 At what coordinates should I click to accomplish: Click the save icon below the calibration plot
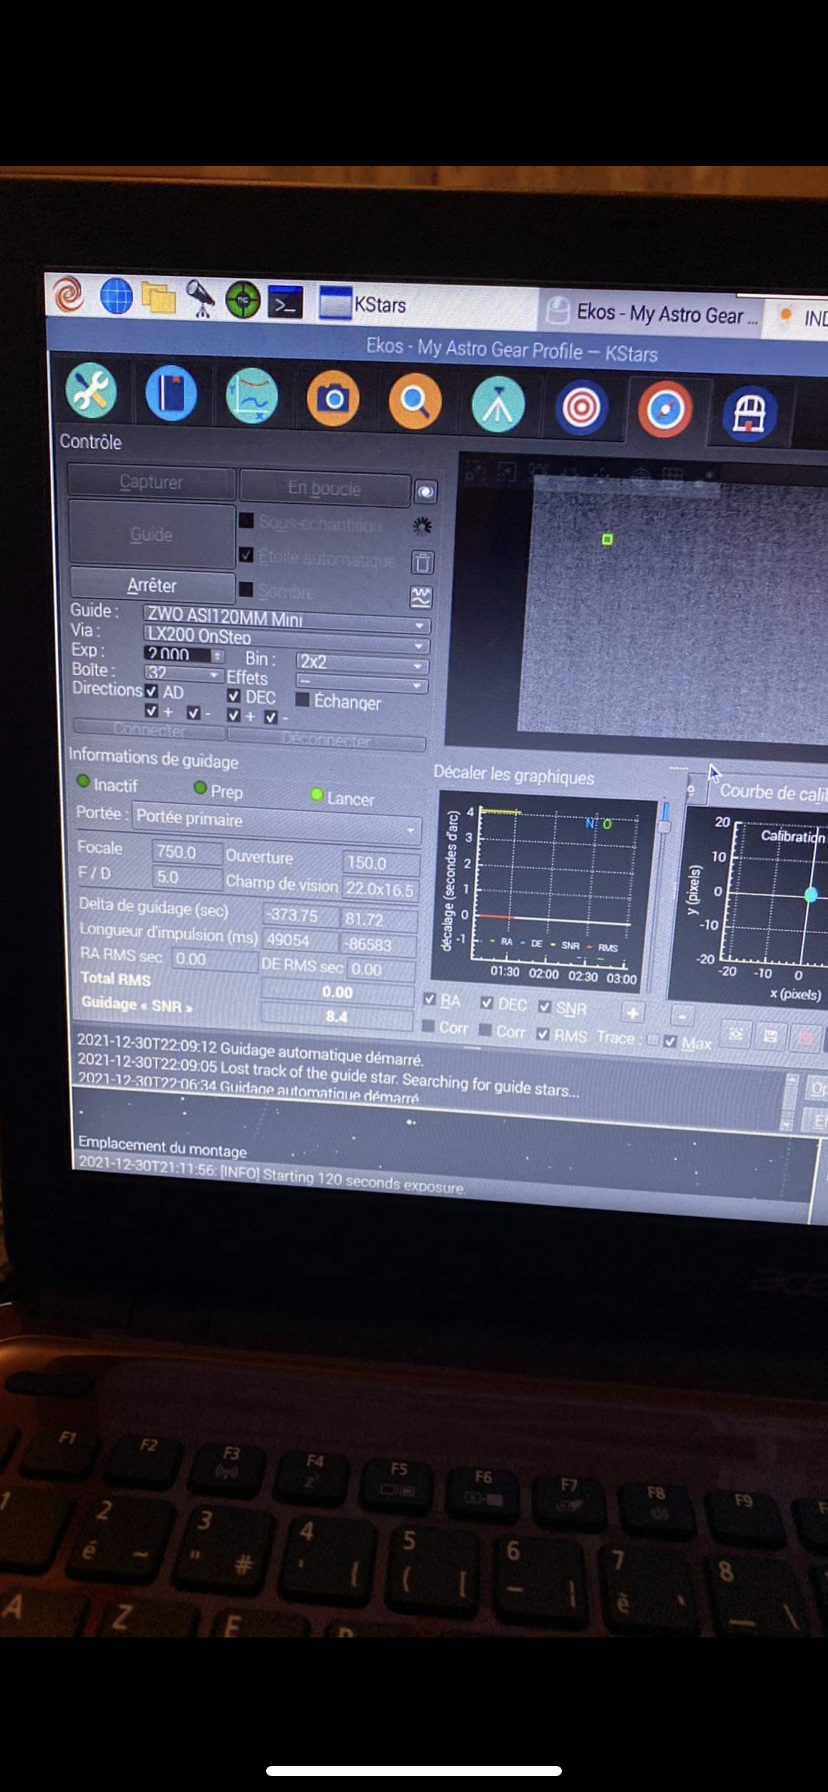tap(770, 1036)
